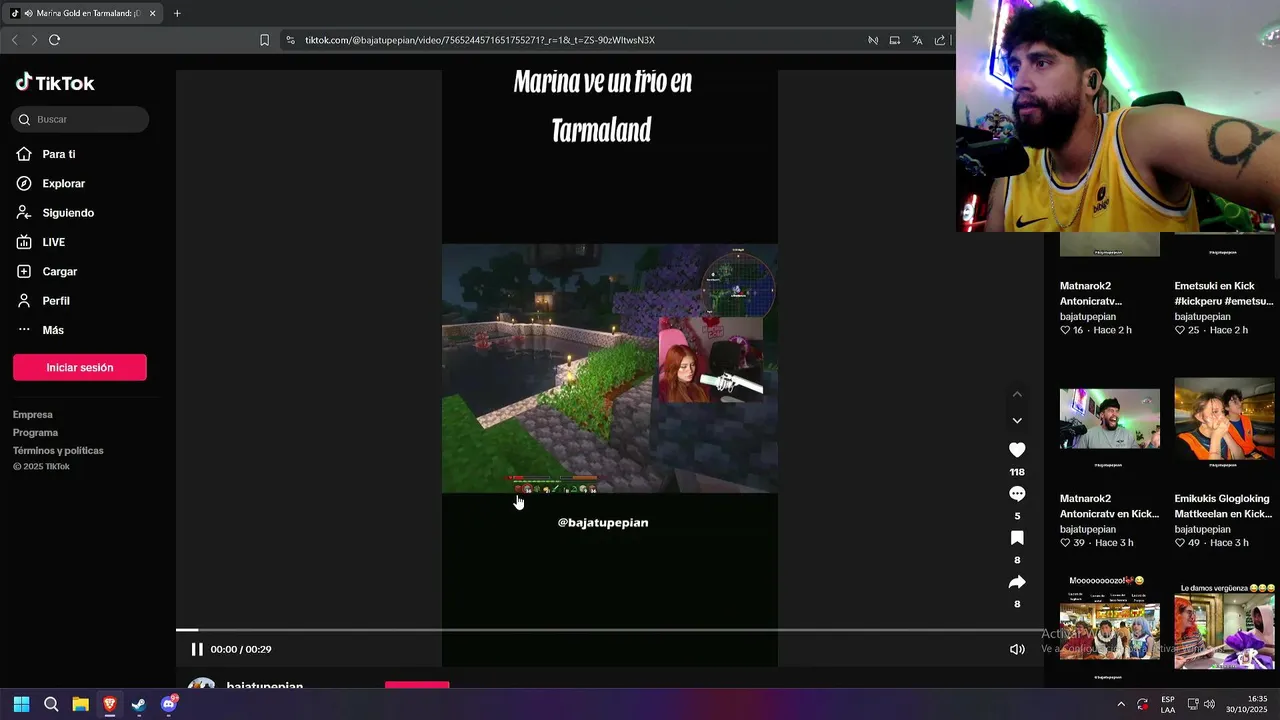Open Emetsuki en Kick video title
The width and height of the screenshot is (1280, 720).
1224,293
